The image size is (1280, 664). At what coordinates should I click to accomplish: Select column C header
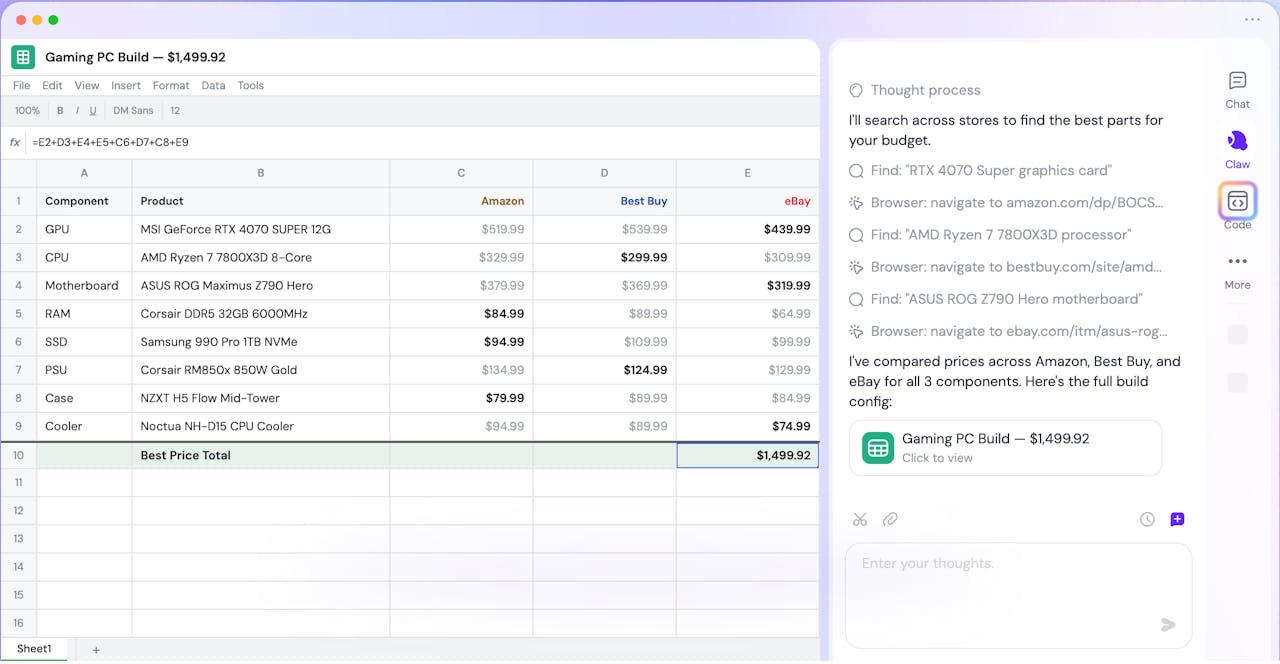click(x=461, y=173)
